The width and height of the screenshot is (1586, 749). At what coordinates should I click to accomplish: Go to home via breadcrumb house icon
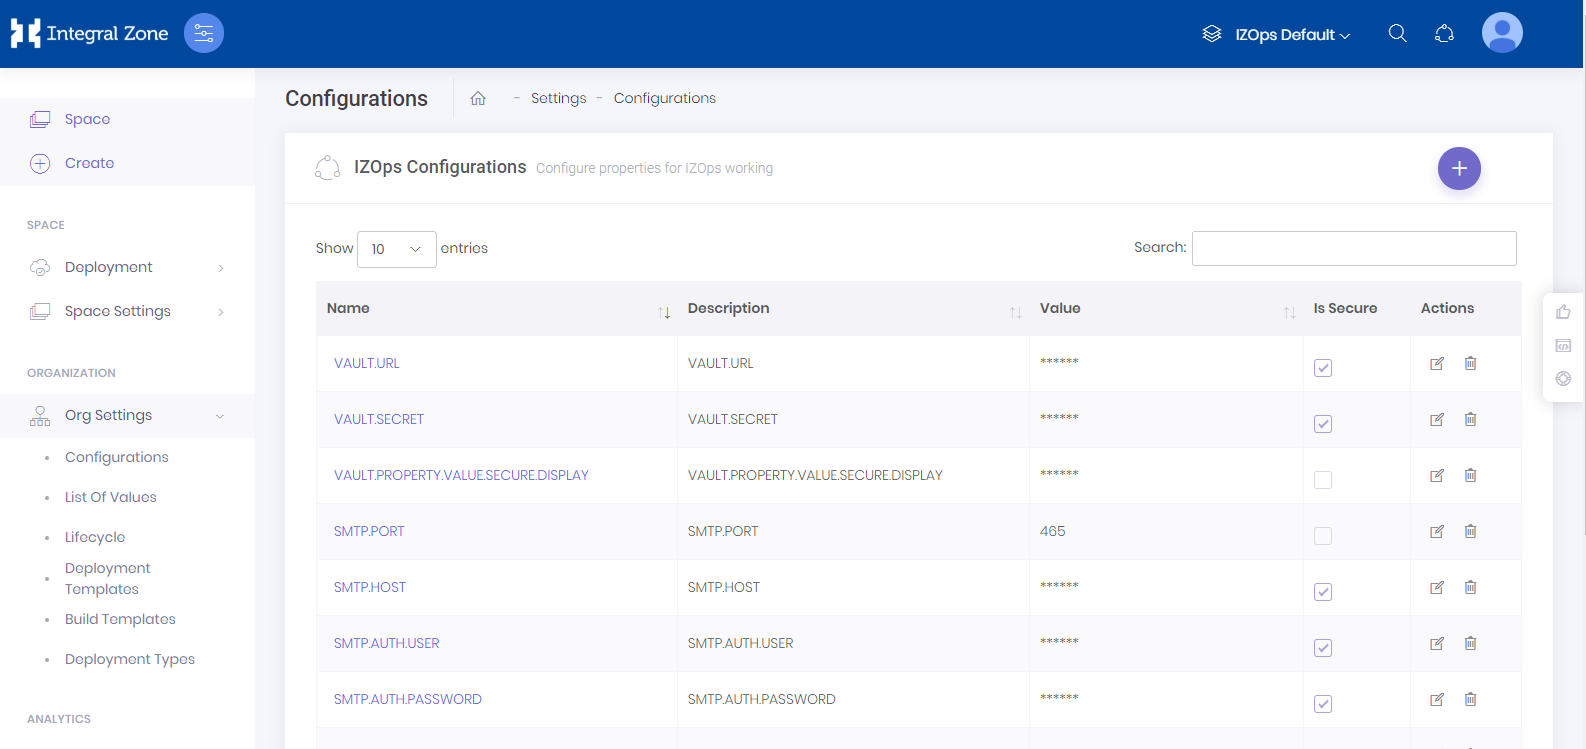pos(478,98)
